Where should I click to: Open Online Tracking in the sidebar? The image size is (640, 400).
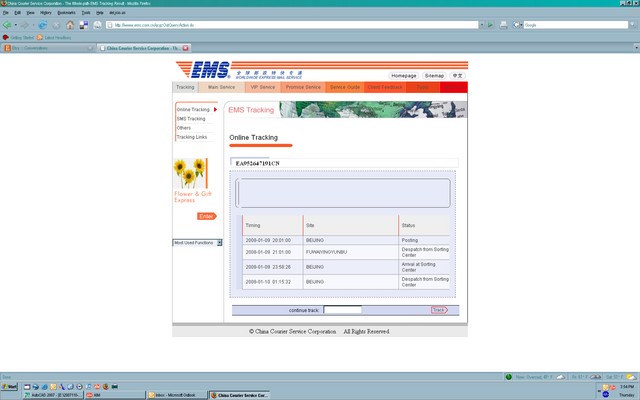click(193, 110)
